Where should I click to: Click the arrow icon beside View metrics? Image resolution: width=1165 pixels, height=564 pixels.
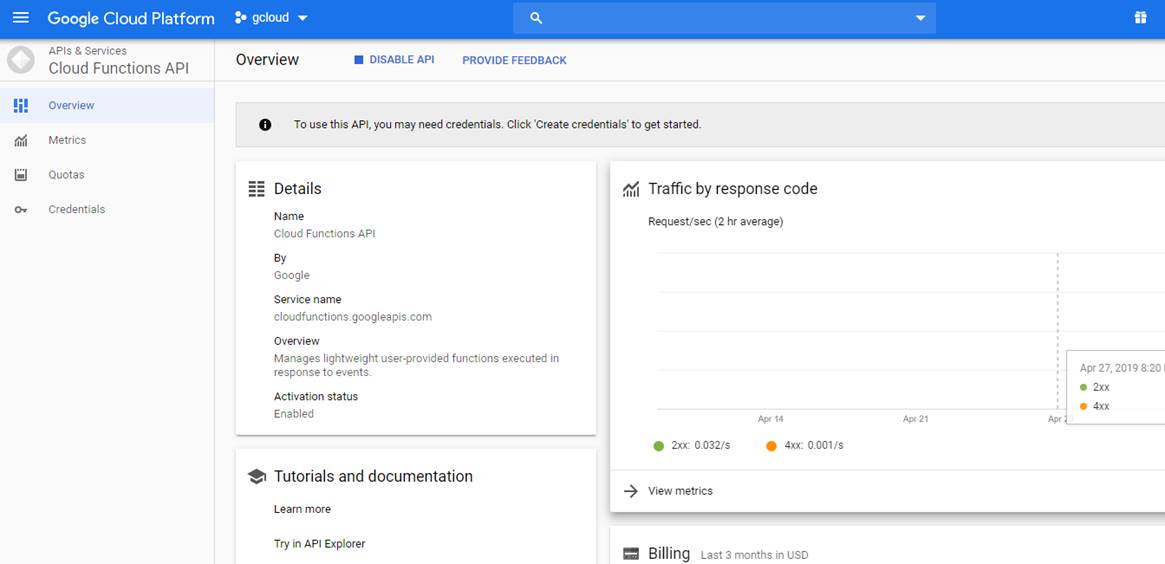[631, 491]
